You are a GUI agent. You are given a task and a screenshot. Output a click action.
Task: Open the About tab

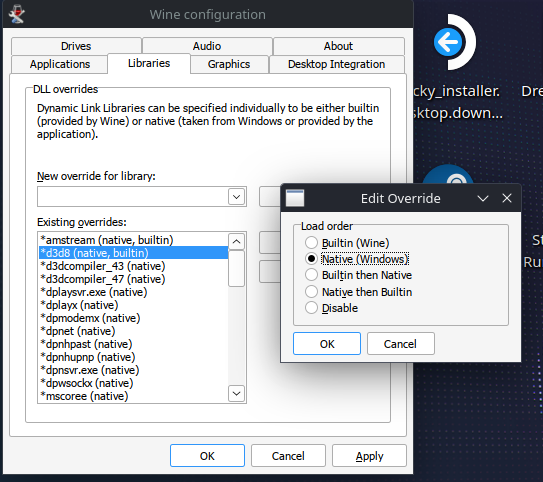338,46
